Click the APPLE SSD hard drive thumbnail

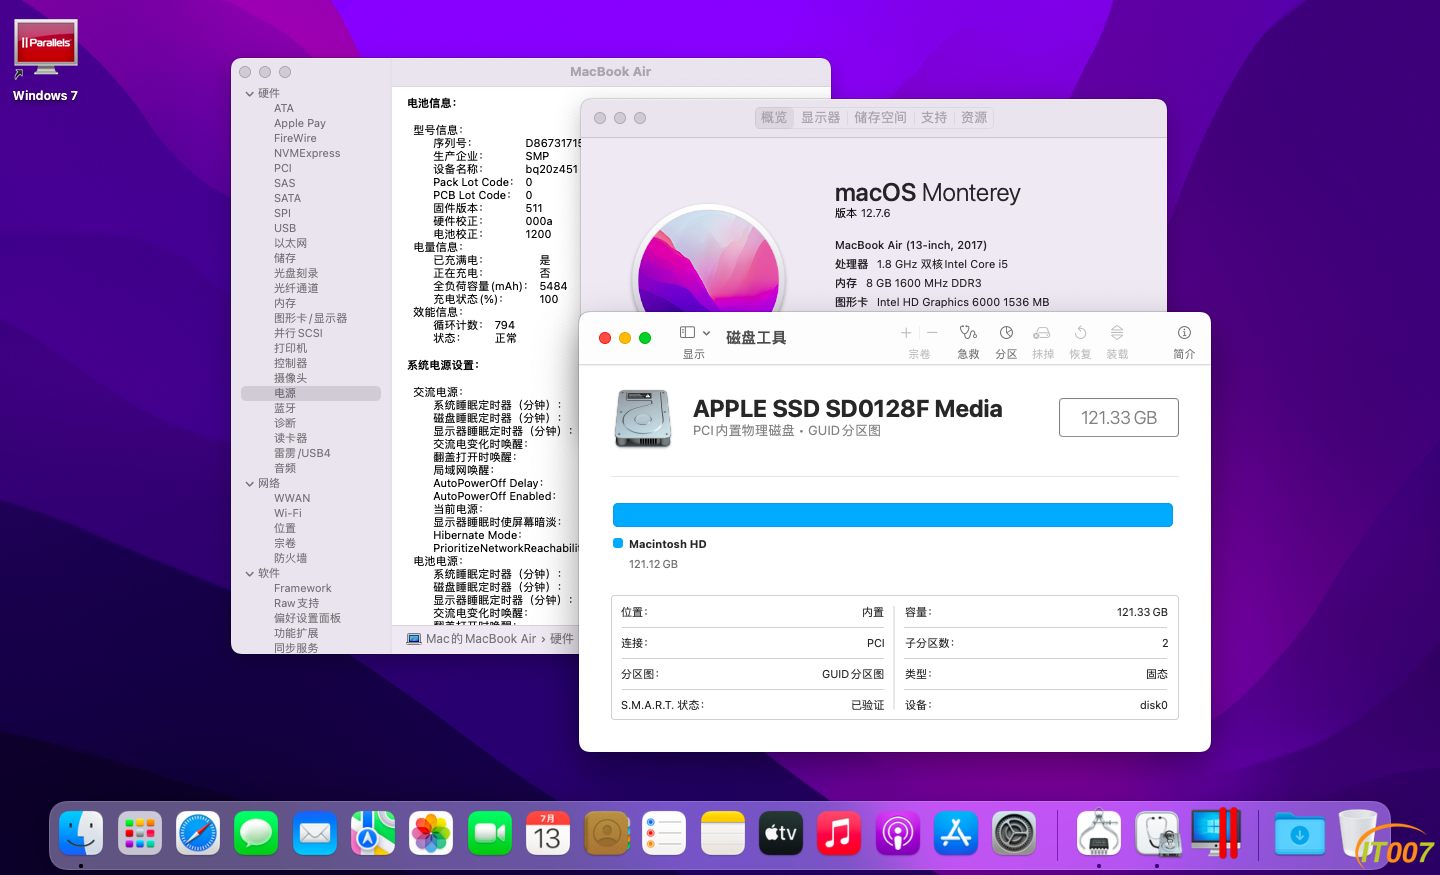click(x=643, y=418)
